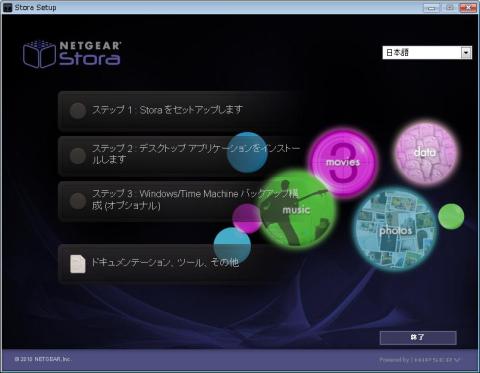The height and width of the screenshot is (373, 480).
Task: Click the document page icon
Action: point(78,264)
